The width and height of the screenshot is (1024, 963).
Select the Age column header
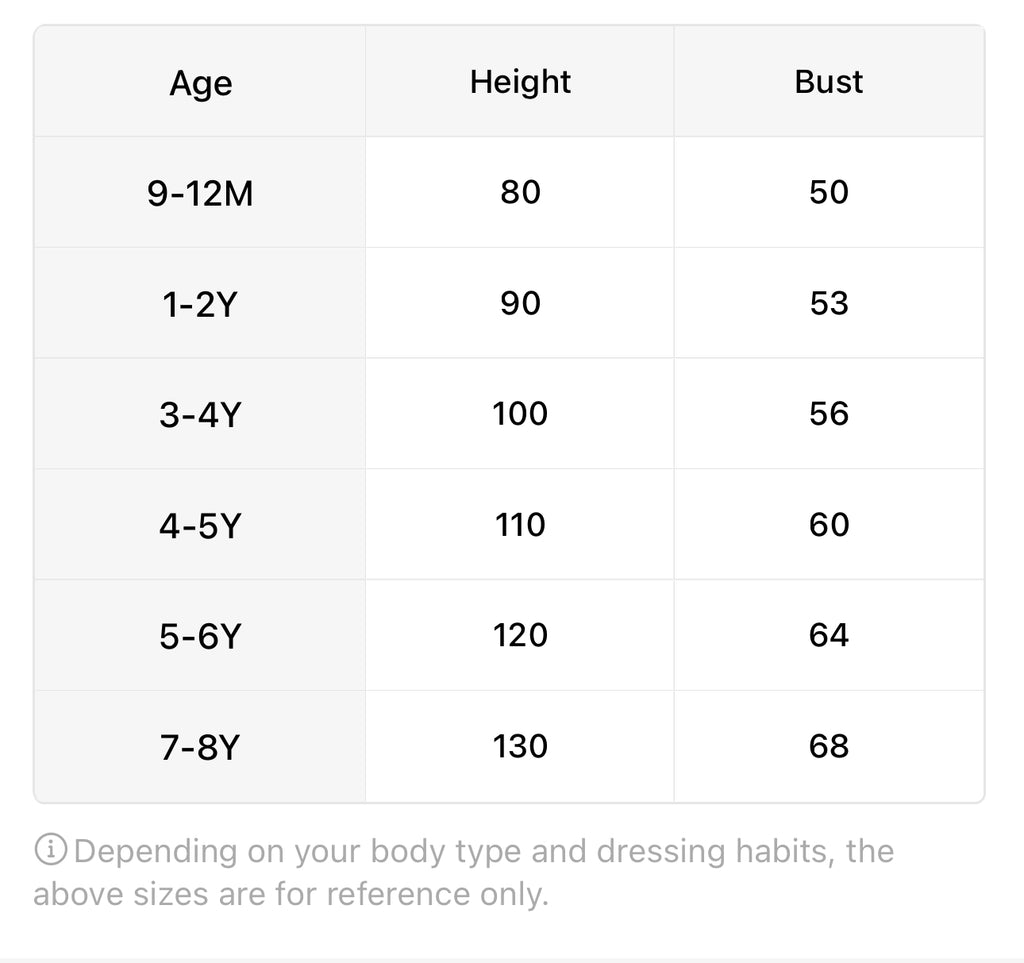[x=200, y=83]
